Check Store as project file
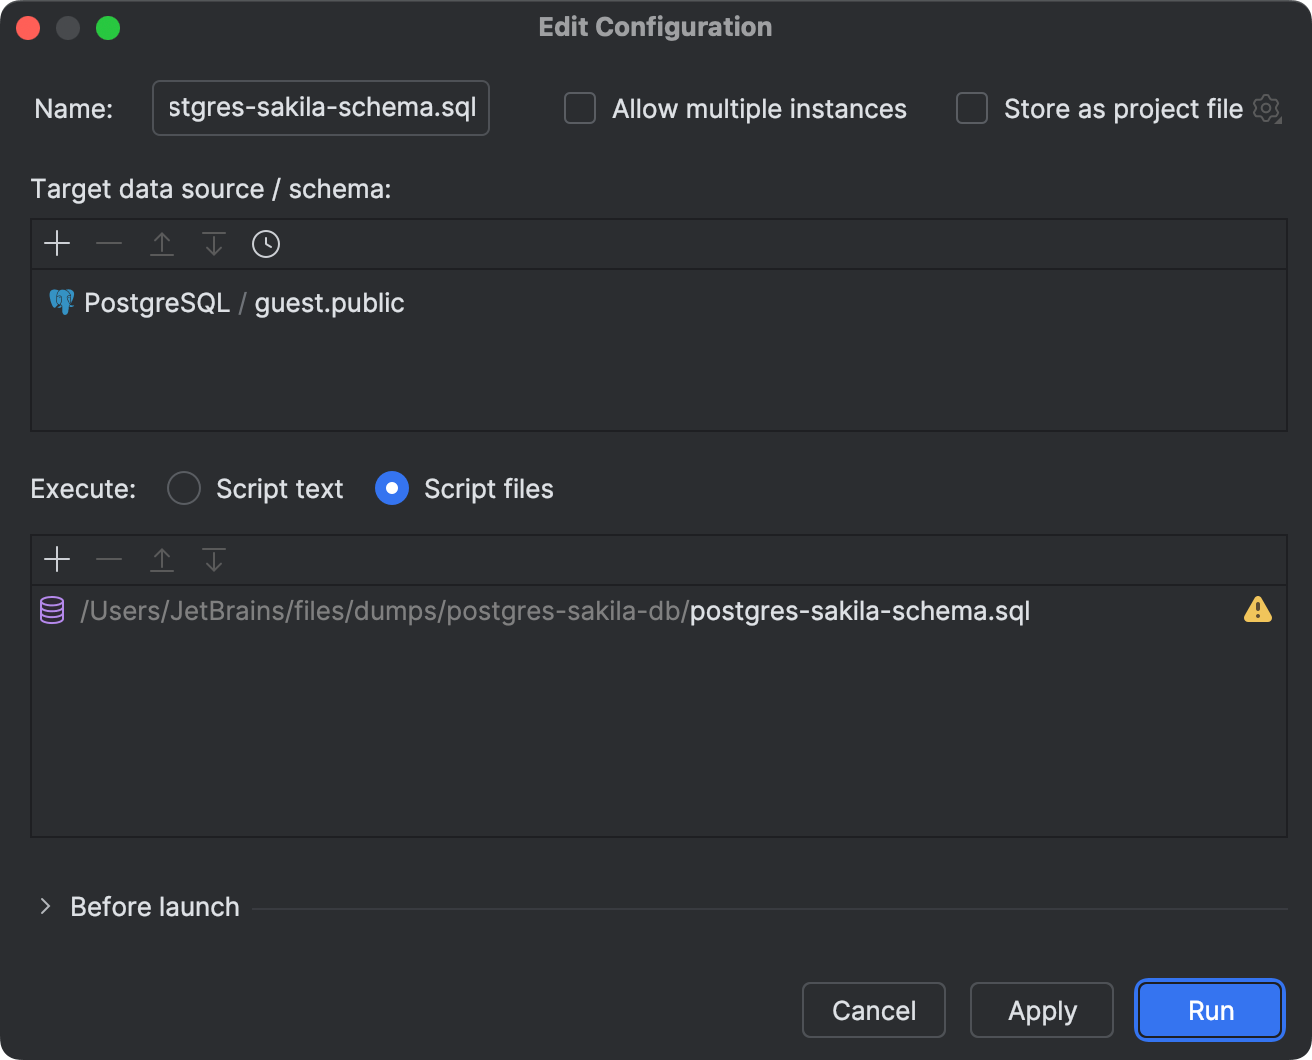Viewport: 1312px width, 1060px height. pos(971,108)
